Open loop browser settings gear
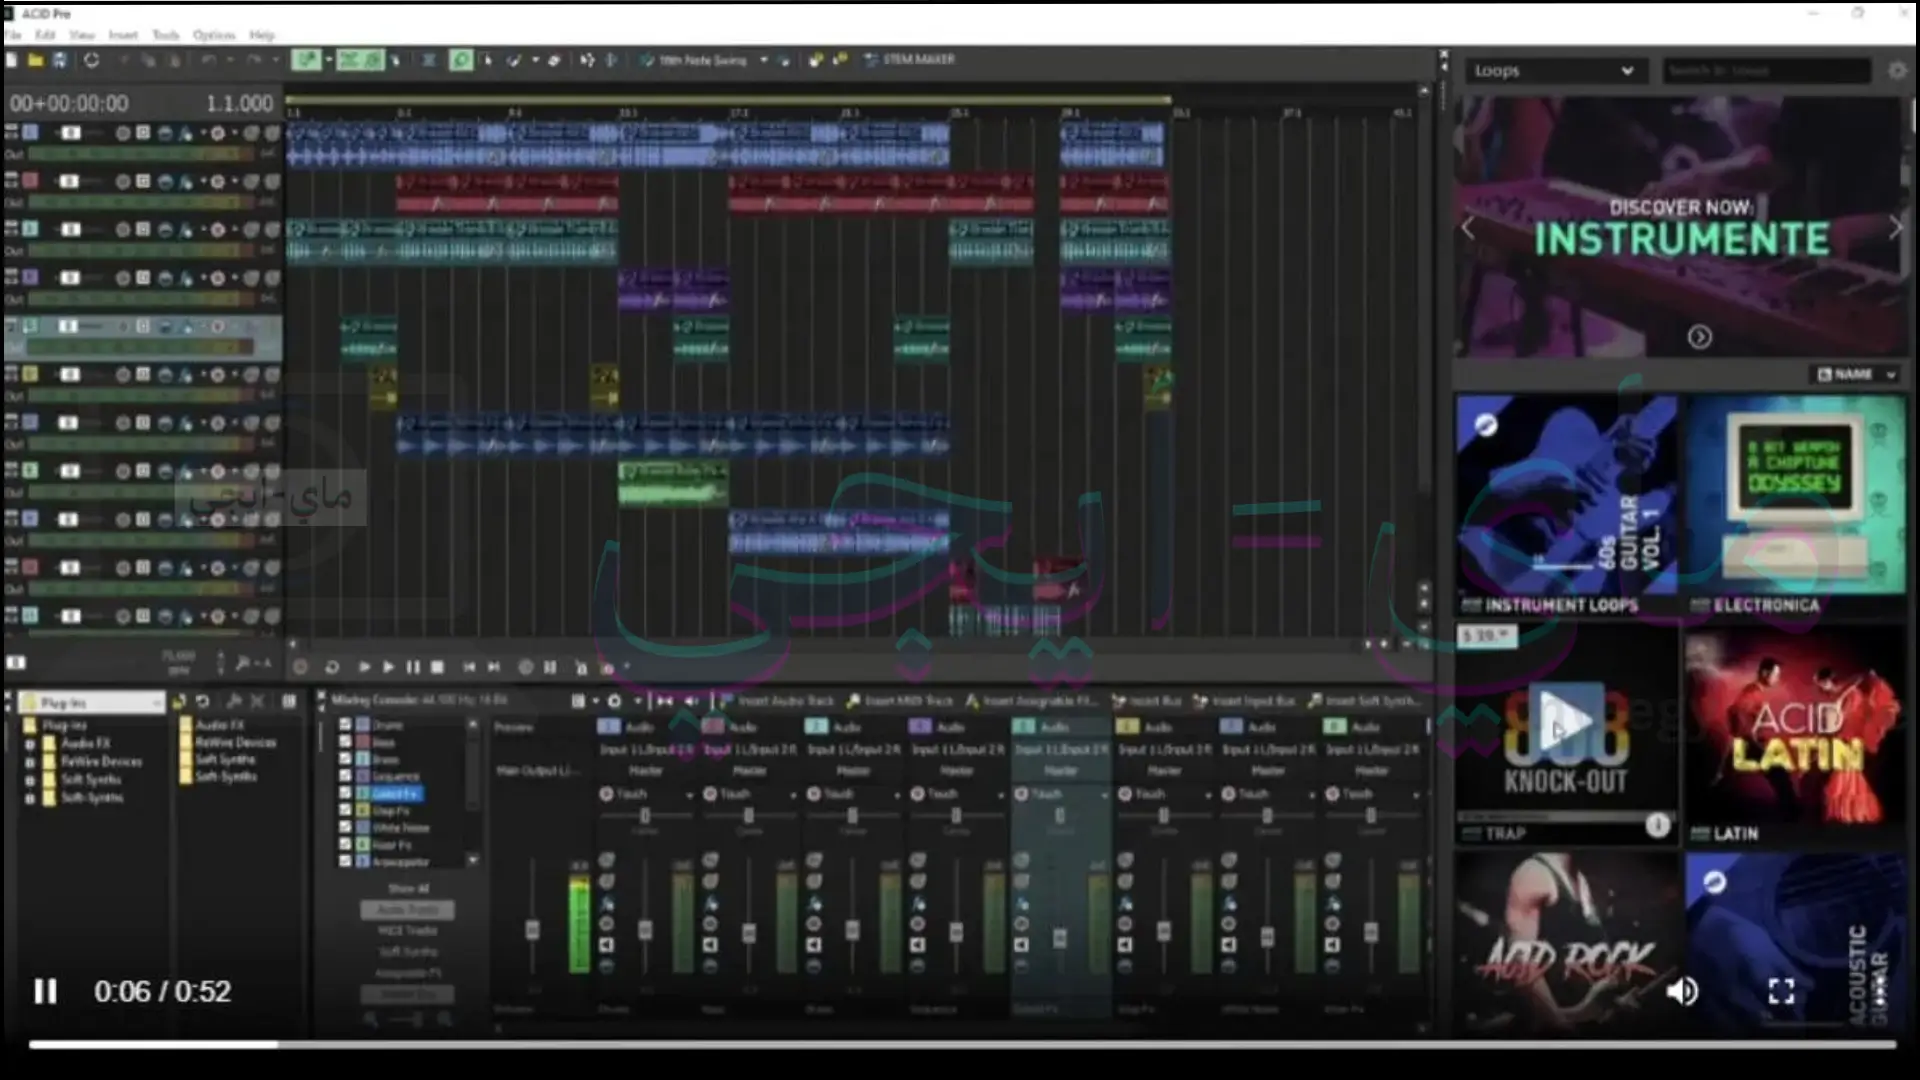1920x1080 pixels. [1897, 71]
